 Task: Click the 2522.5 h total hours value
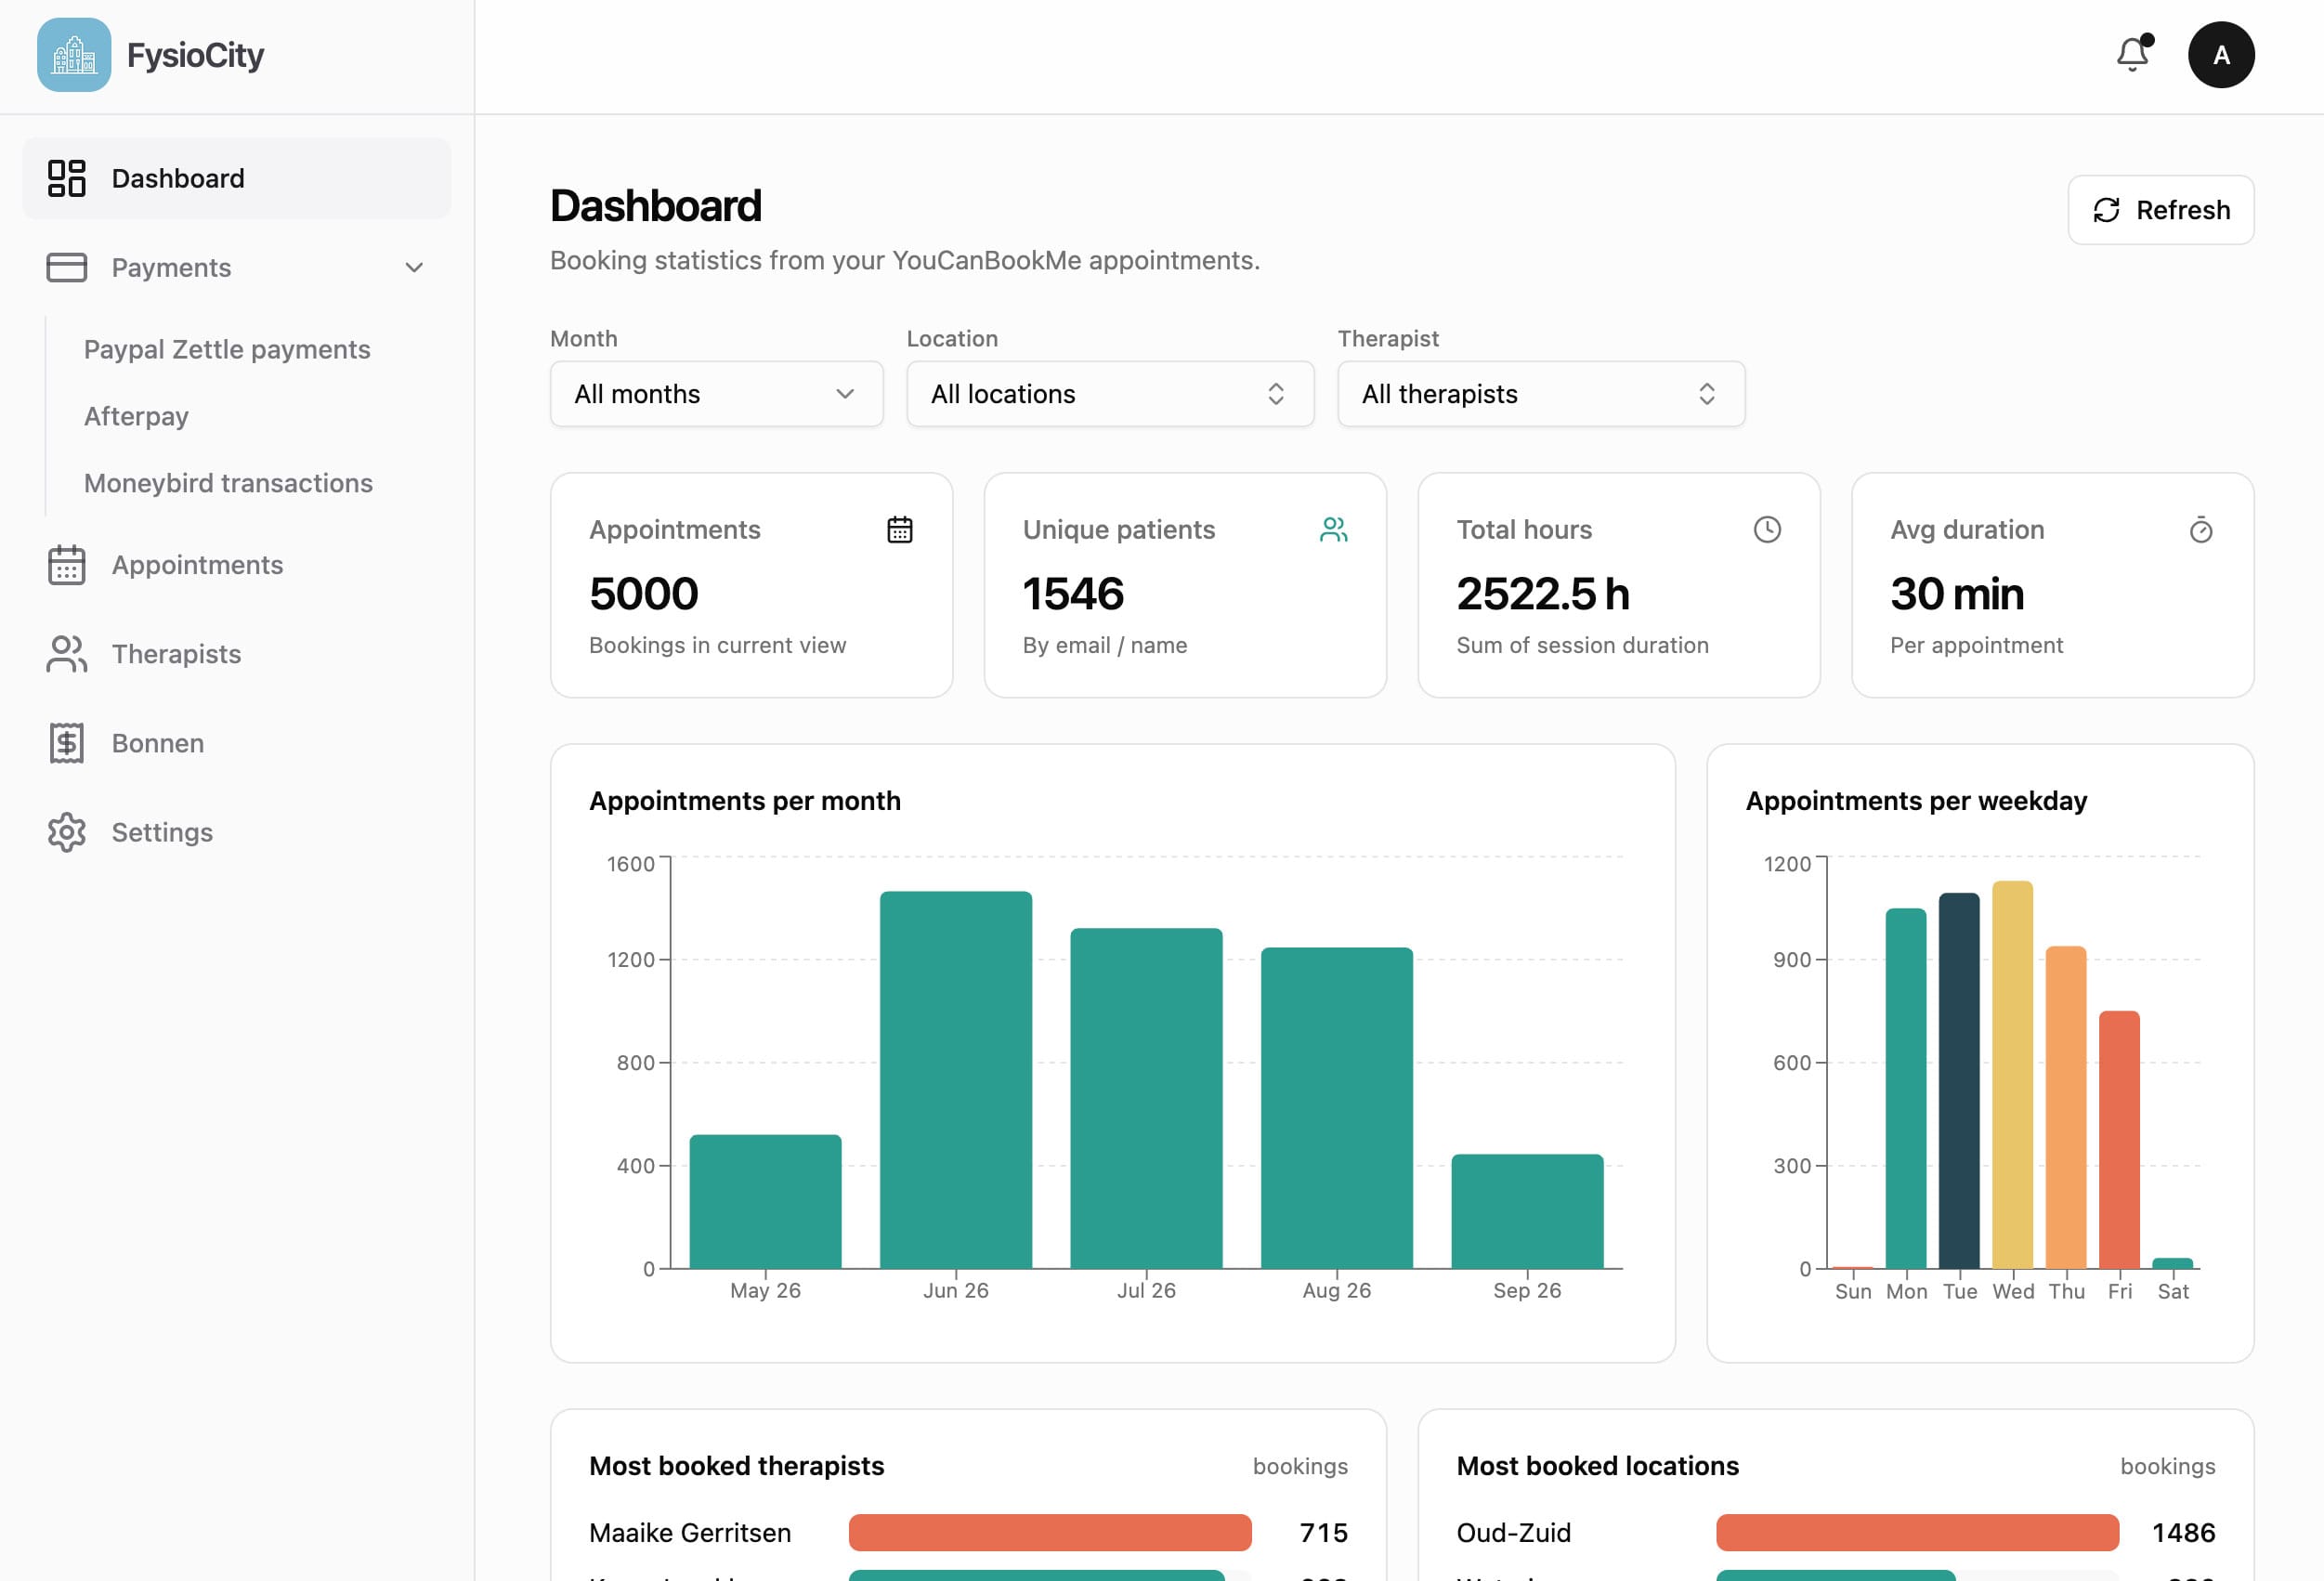point(1543,593)
